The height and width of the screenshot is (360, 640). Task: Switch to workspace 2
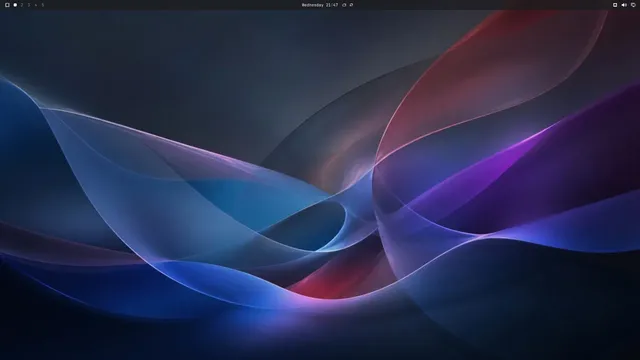tap(22, 5)
